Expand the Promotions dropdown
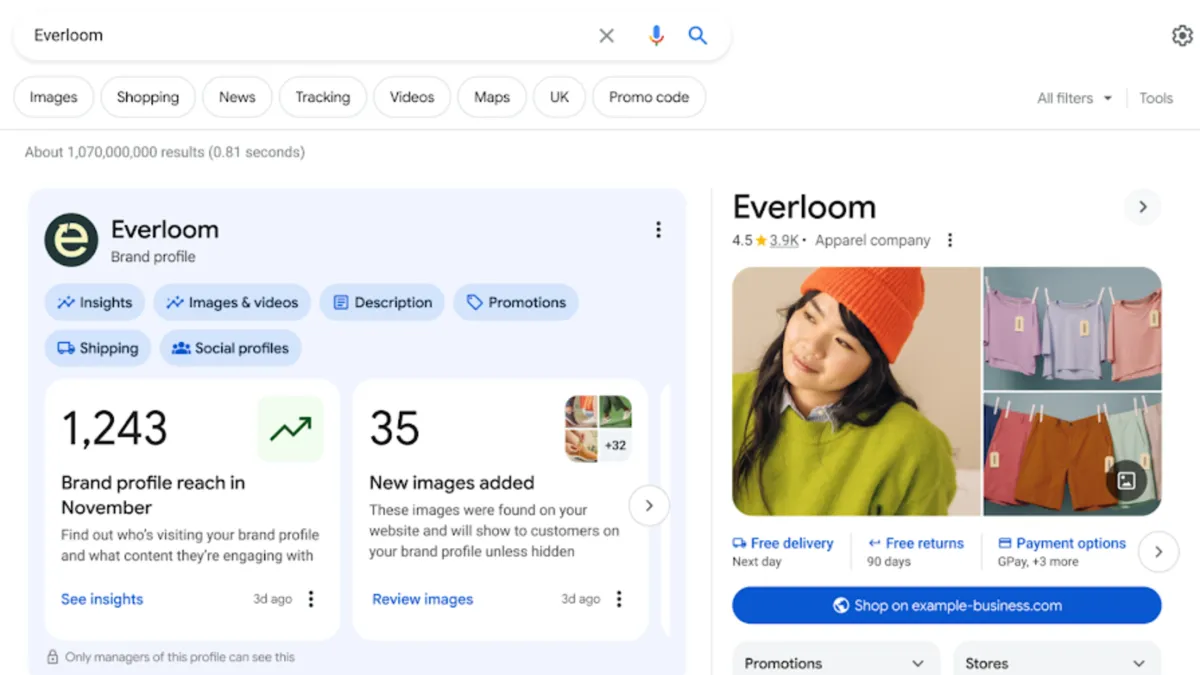The width and height of the screenshot is (1200, 675). click(x=836, y=662)
